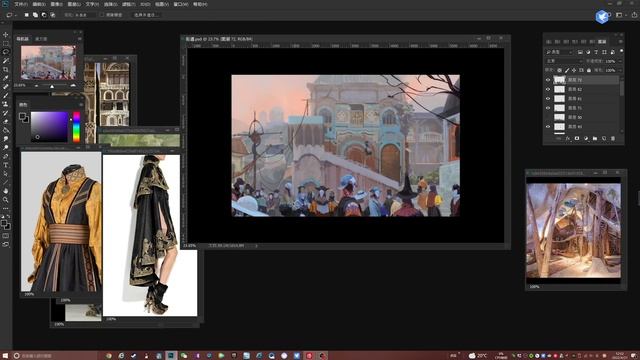The height and width of the screenshot is (360, 640).
Task: Open Color panel flyout menu
Action: pos(80,105)
